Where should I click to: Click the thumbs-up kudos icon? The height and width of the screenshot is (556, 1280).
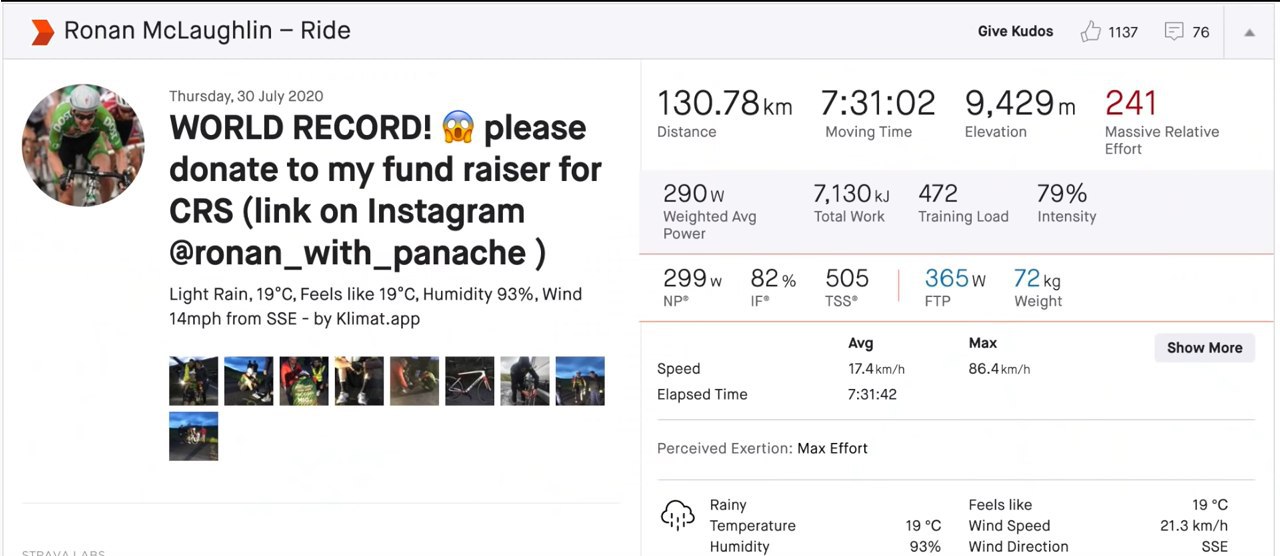click(x=1090, y=32)
